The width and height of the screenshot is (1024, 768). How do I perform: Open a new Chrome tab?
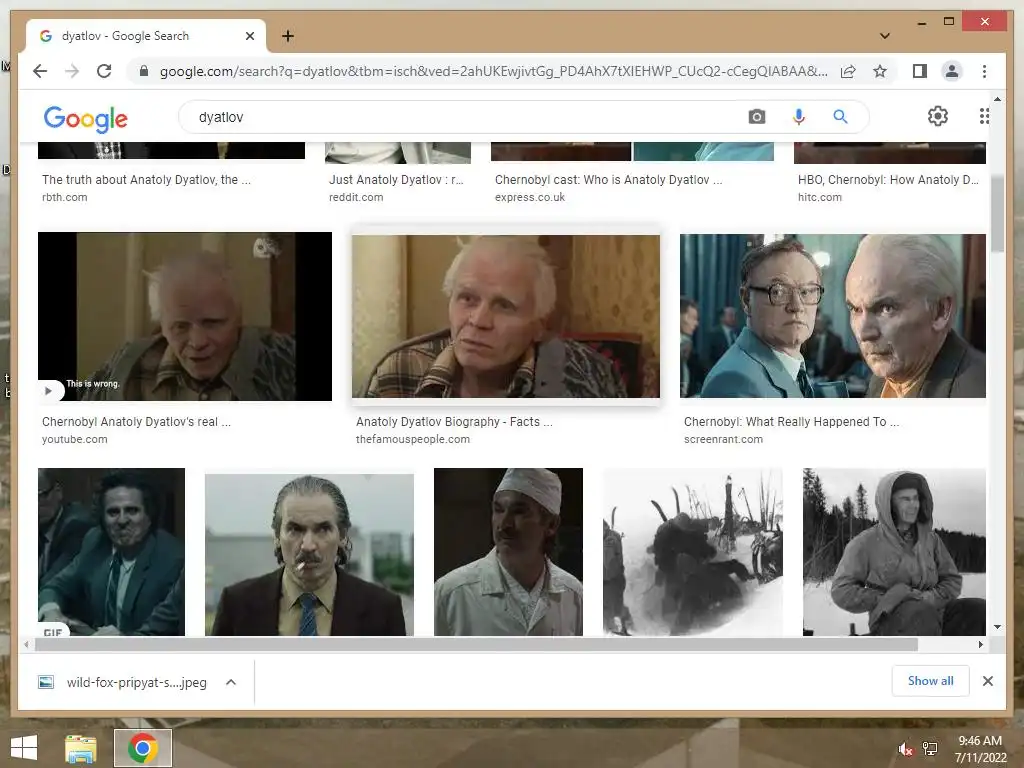[x=287, y=36]
